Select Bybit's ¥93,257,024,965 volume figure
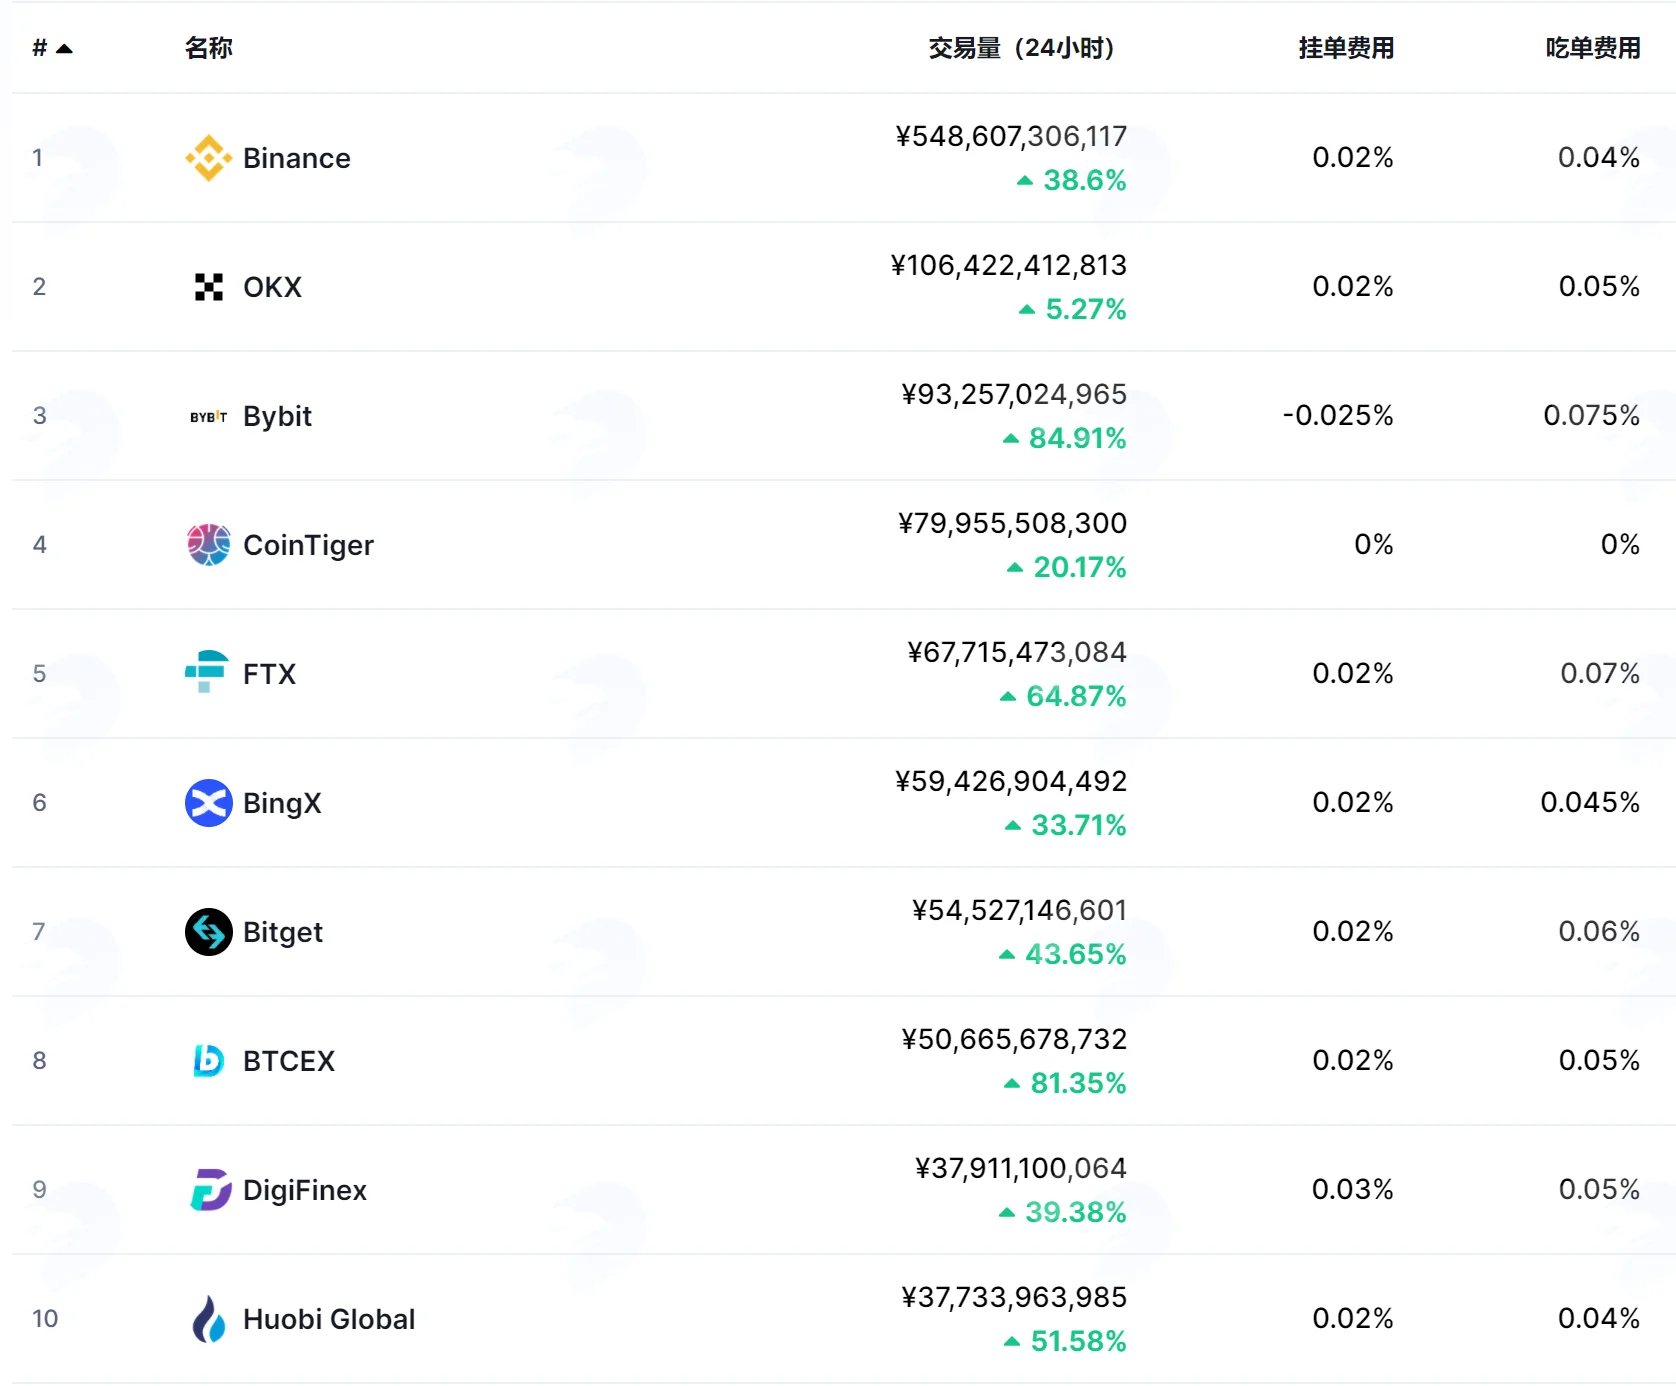Viewport: 1676px width, 1386px height. tap(1014, 394)
